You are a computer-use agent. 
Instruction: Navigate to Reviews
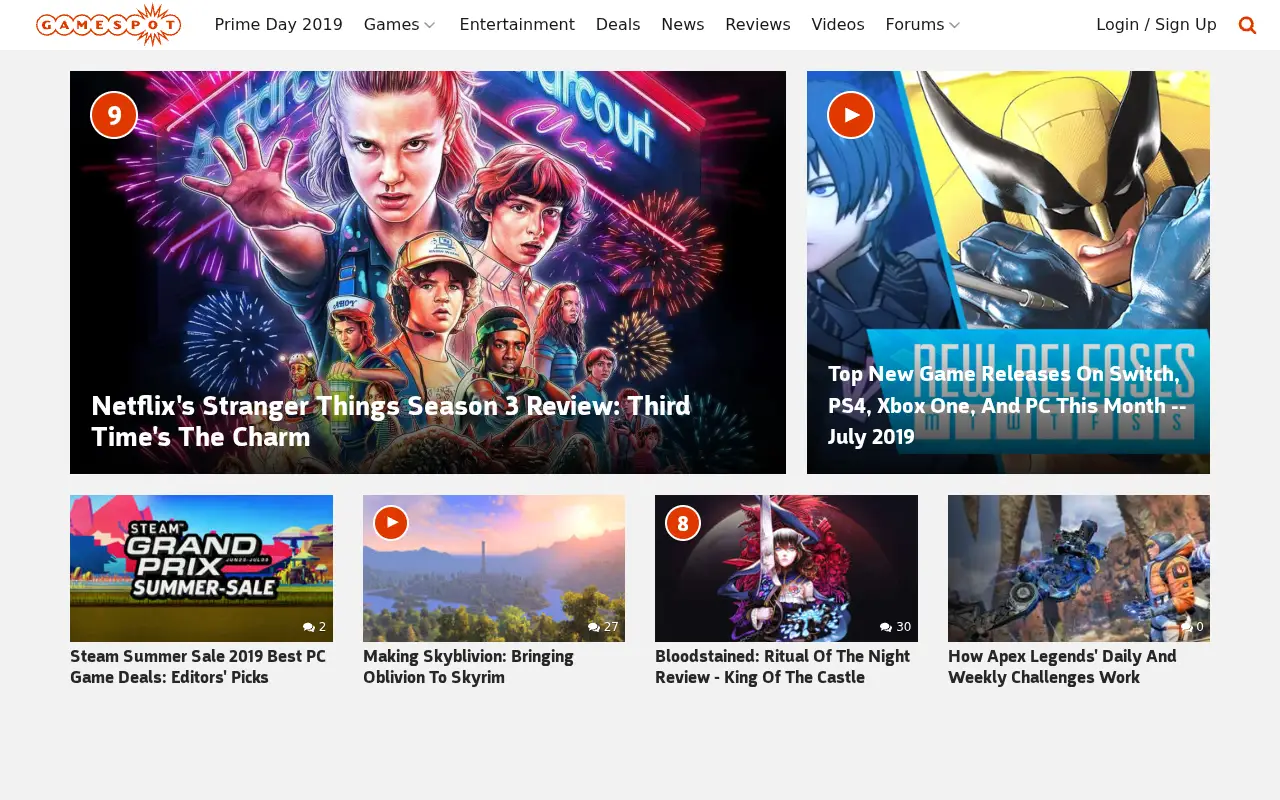click(x=758, y=25)
